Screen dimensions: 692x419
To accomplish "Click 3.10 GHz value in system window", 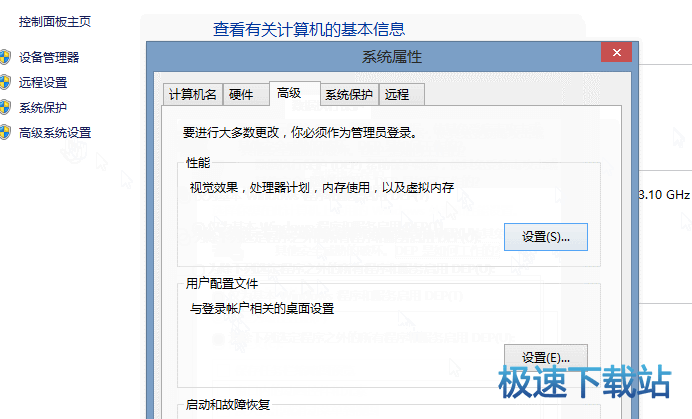I will 665,195.
